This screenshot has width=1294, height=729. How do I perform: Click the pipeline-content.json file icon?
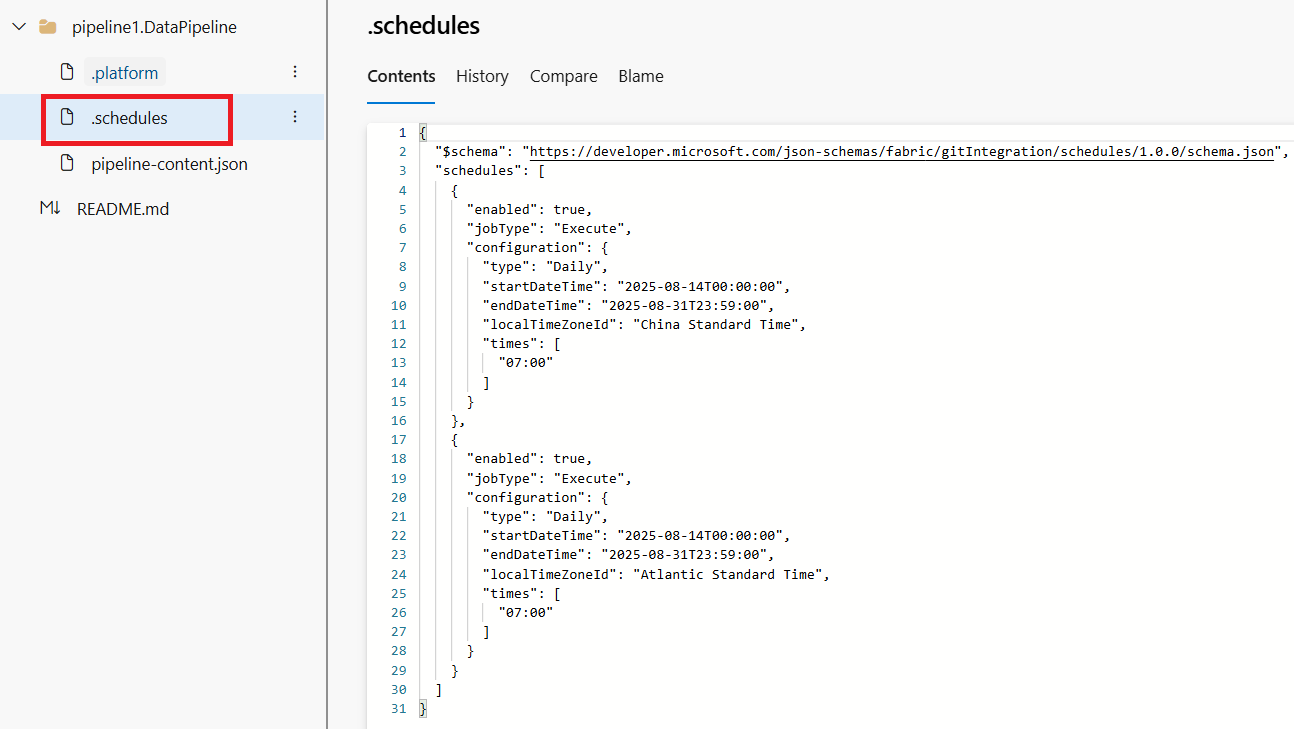point(67,163)
